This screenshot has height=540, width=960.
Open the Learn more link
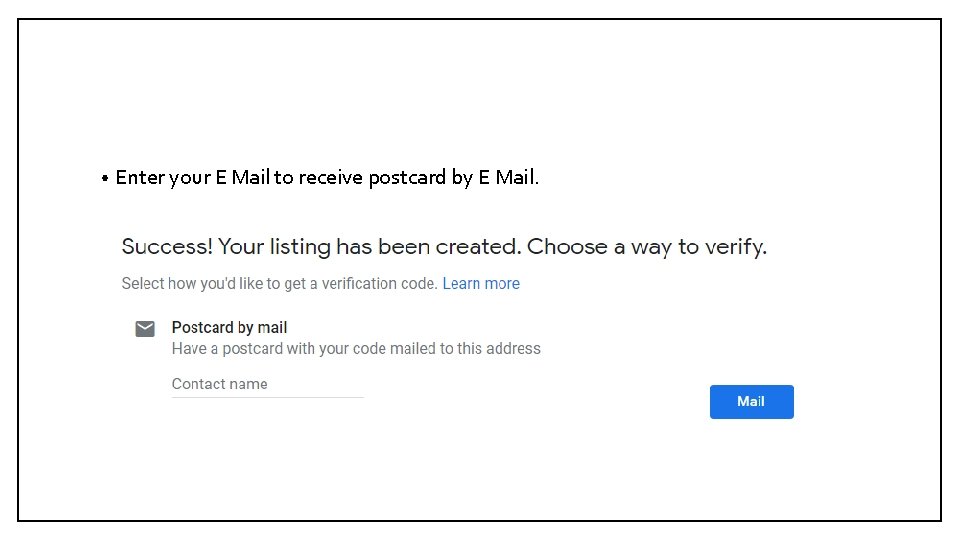tap(481, 284)
